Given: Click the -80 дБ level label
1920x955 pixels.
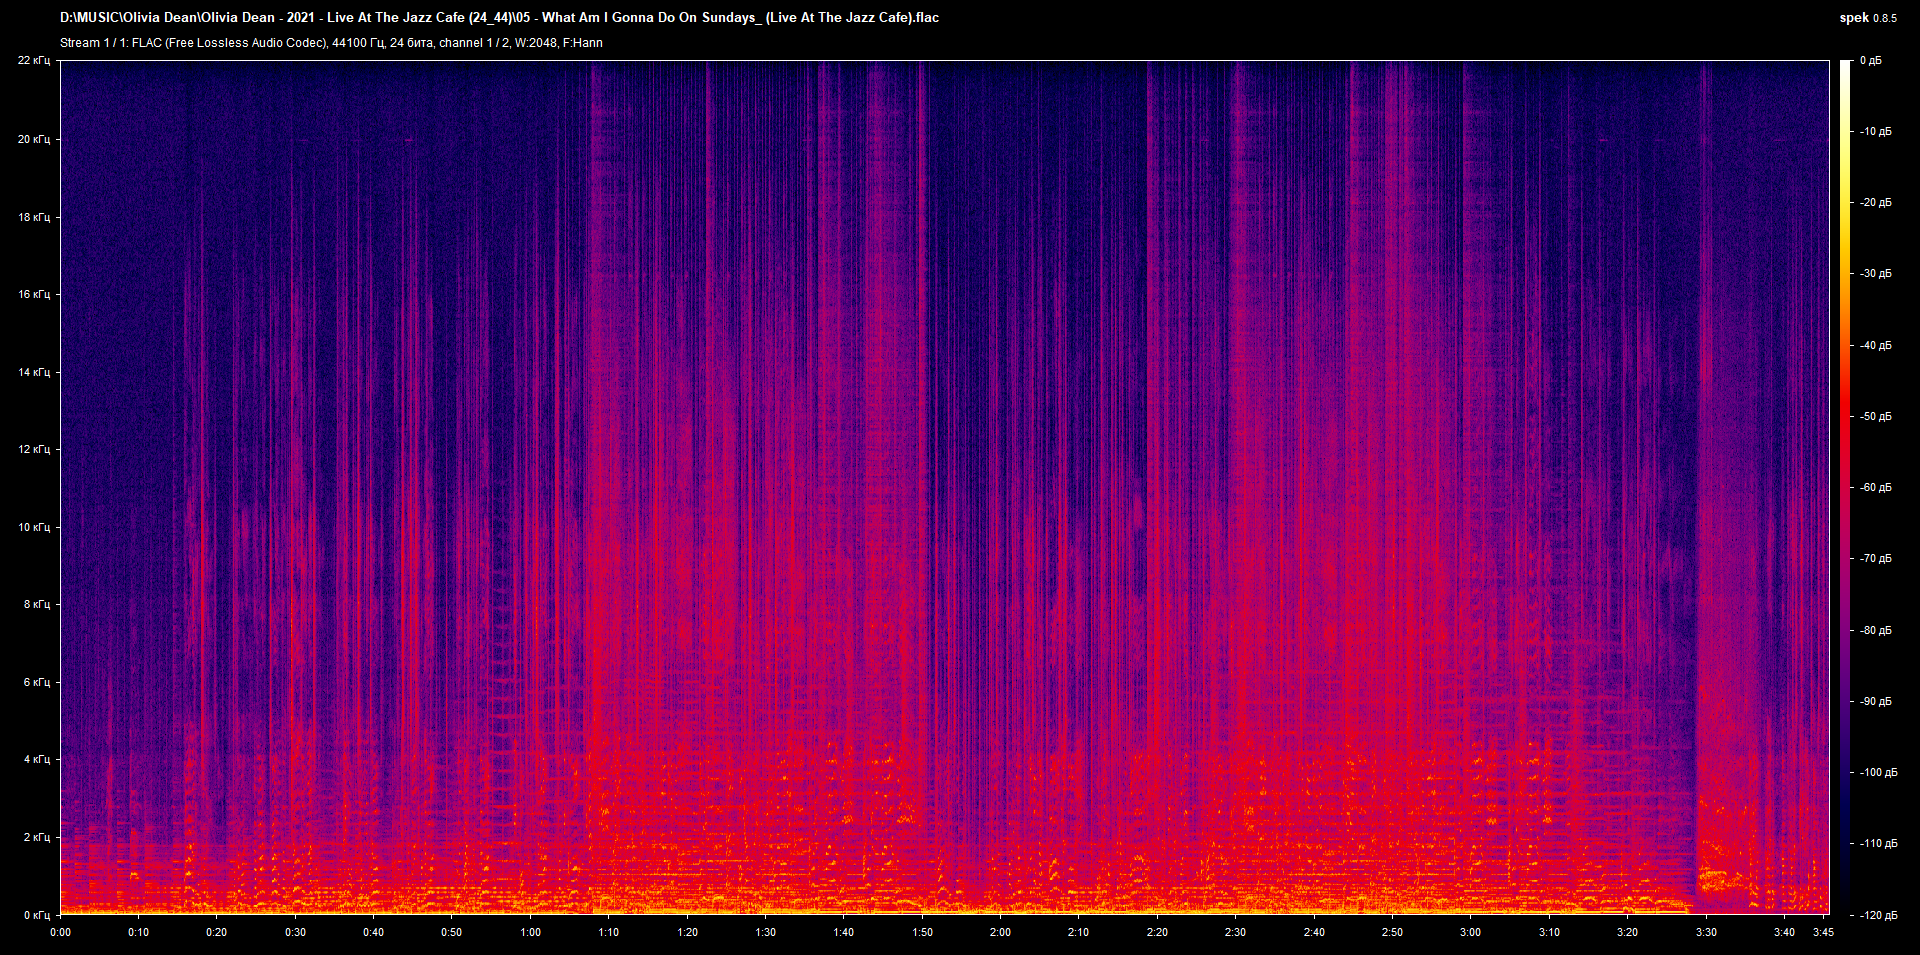Looking at the screenshot, I should click(x=1875, y=631).
